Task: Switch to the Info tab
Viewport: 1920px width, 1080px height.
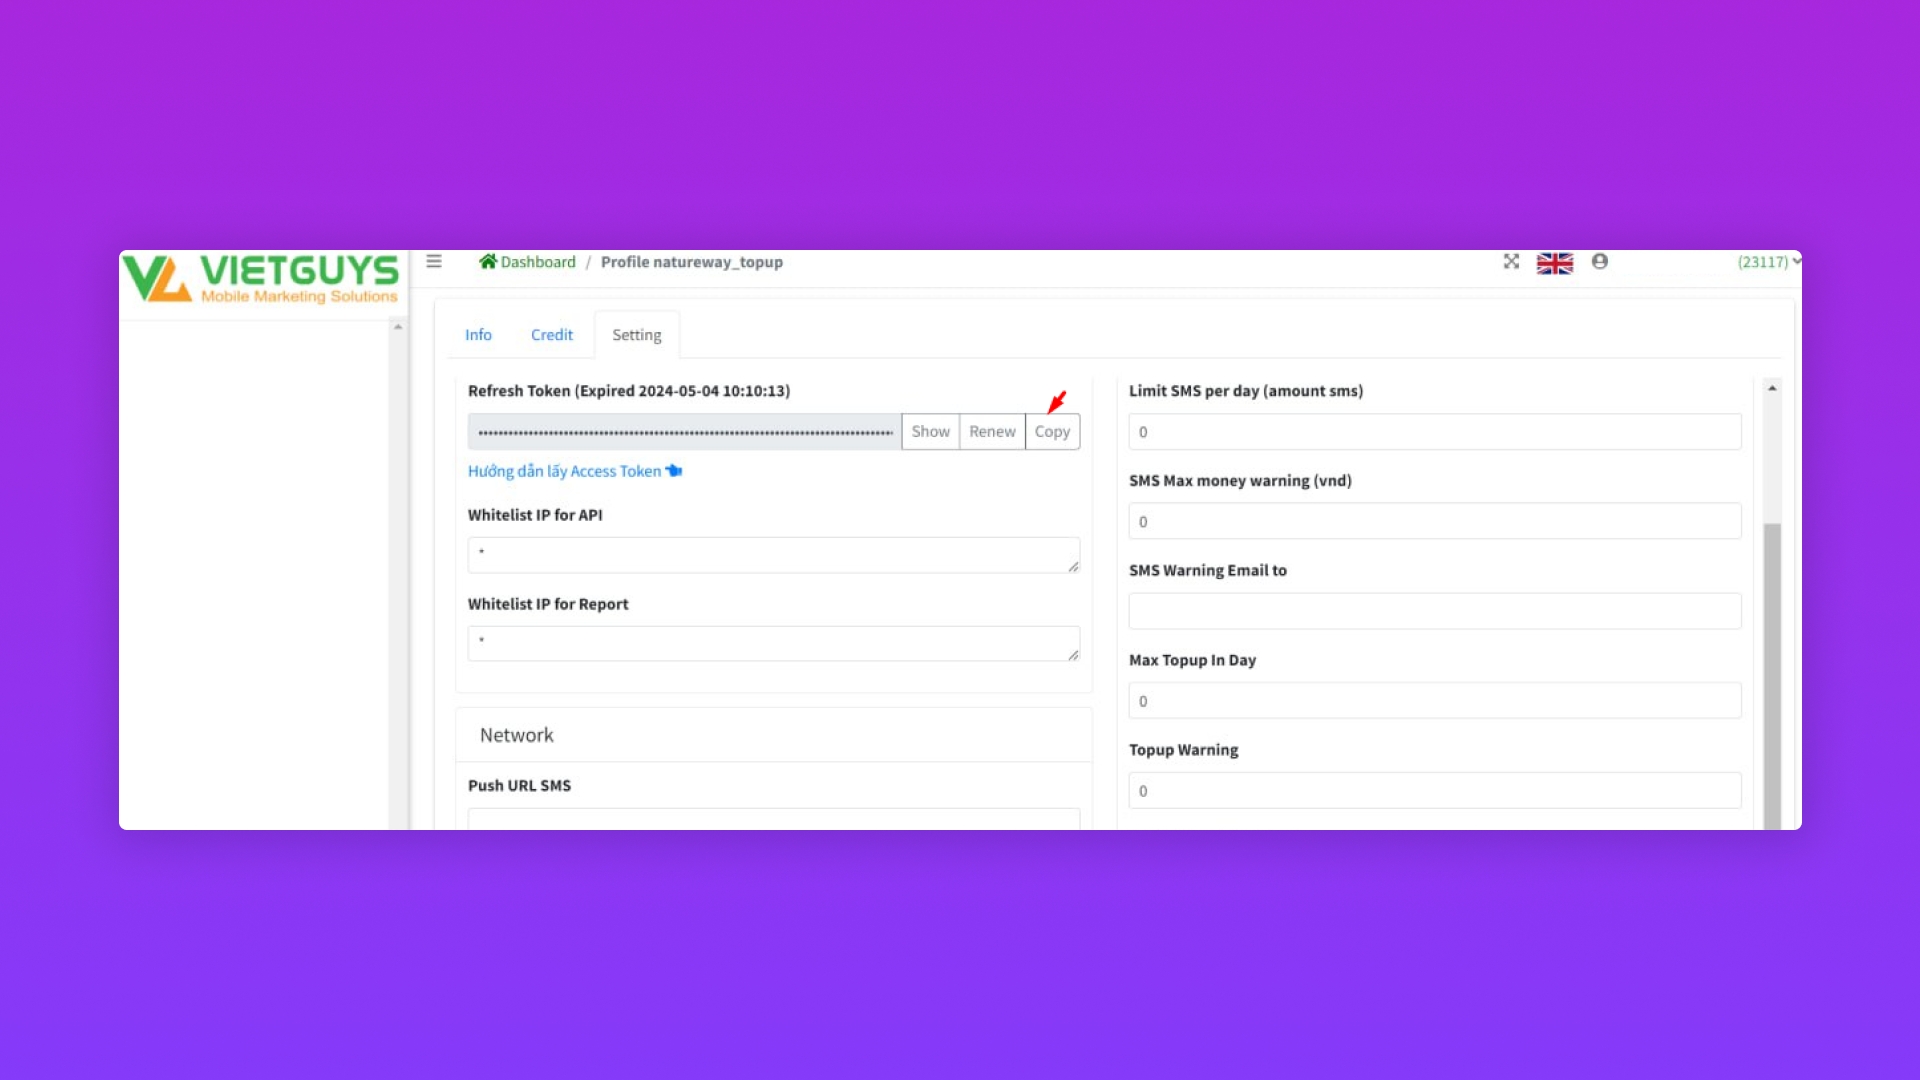Action: (x=478, y=335)
